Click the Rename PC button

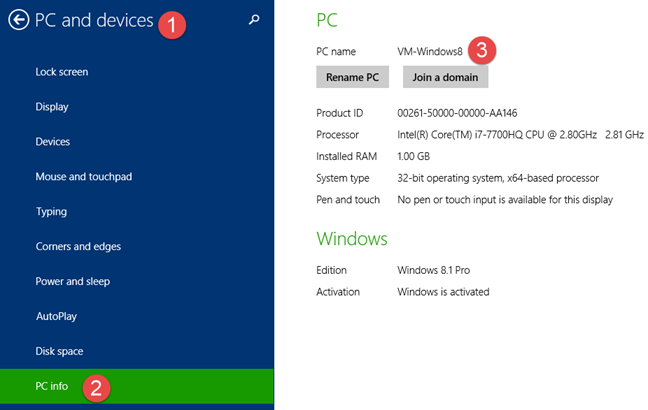[352, 77]
